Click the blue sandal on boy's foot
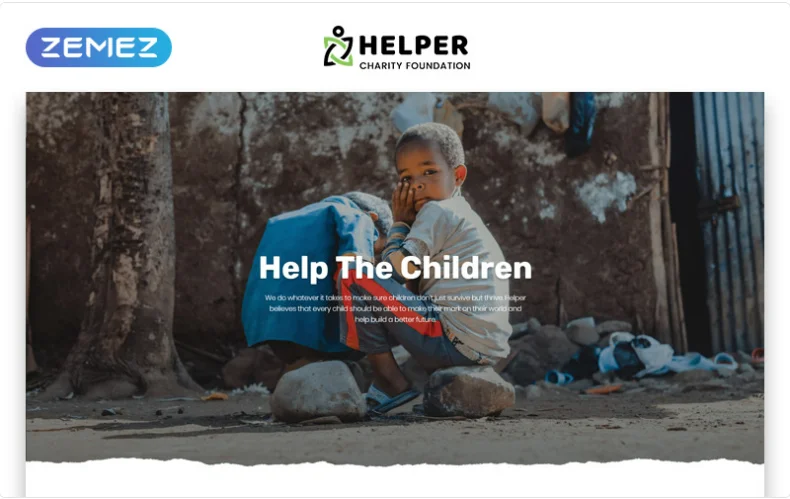 pos(392,398)
